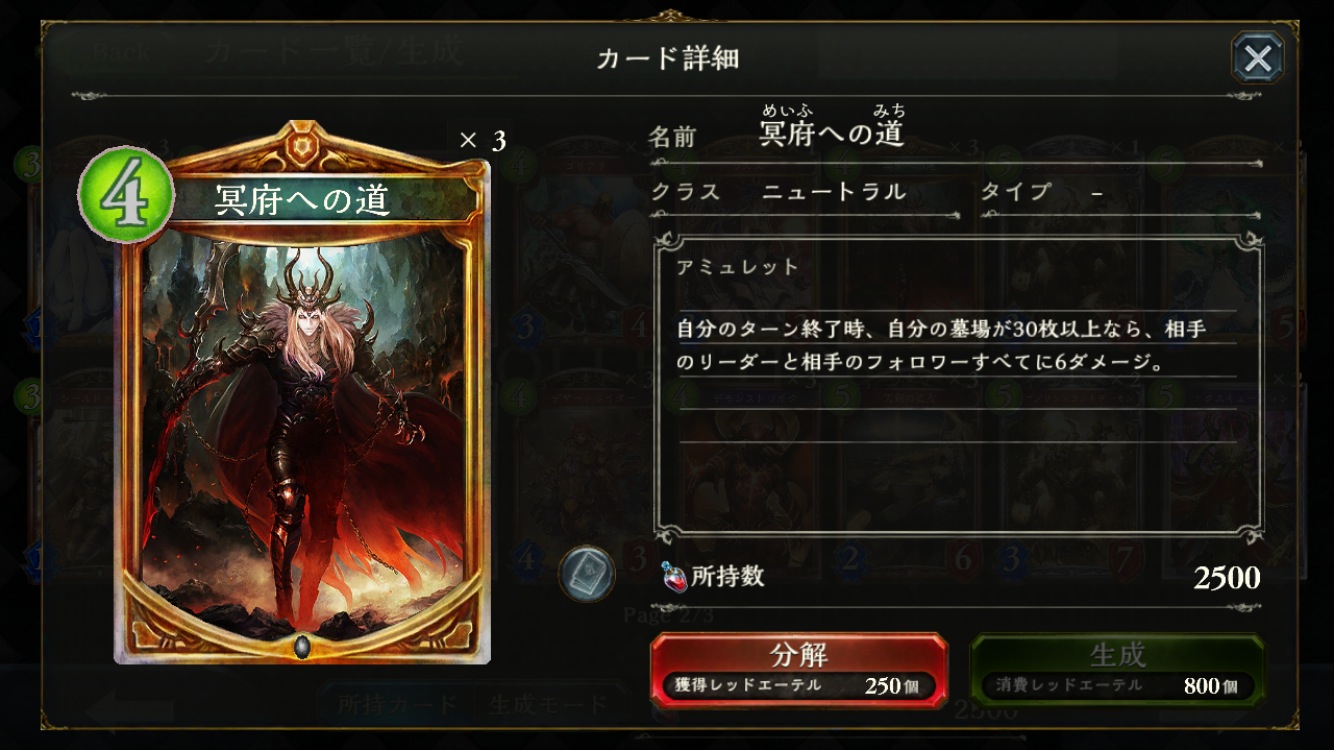Click the アミュレット card type label
The height and width of the screenshot is (750, 1334).
(738, 267)
